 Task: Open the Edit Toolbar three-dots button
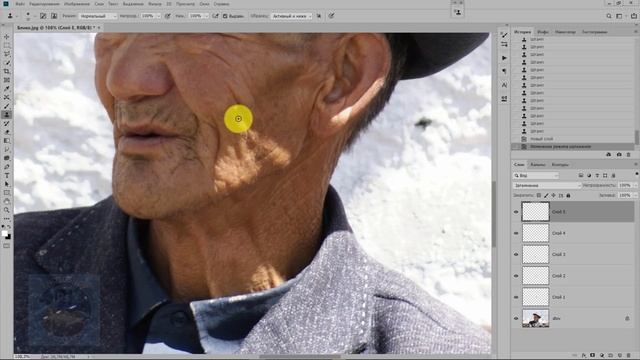click(7, 219)
